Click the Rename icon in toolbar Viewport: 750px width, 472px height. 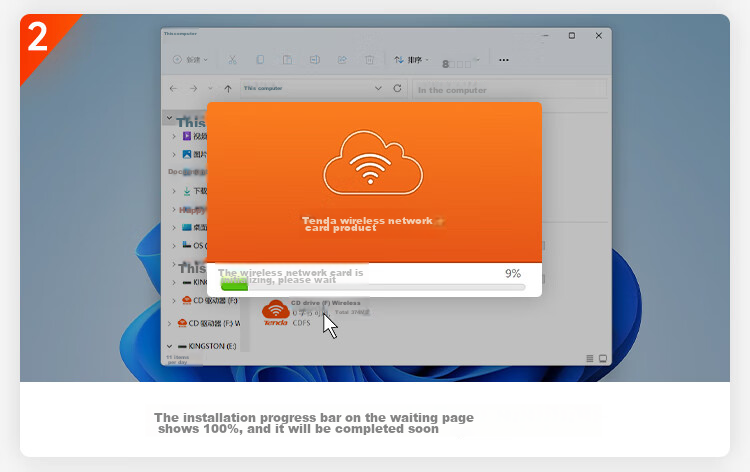pyautogui.click(x=314, y=60)
